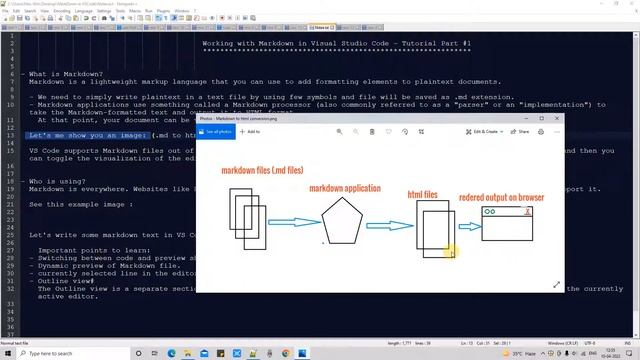Show hidden tray icons chevron
This screenshot has width=640, height=360.
click(x=543, y=353)
